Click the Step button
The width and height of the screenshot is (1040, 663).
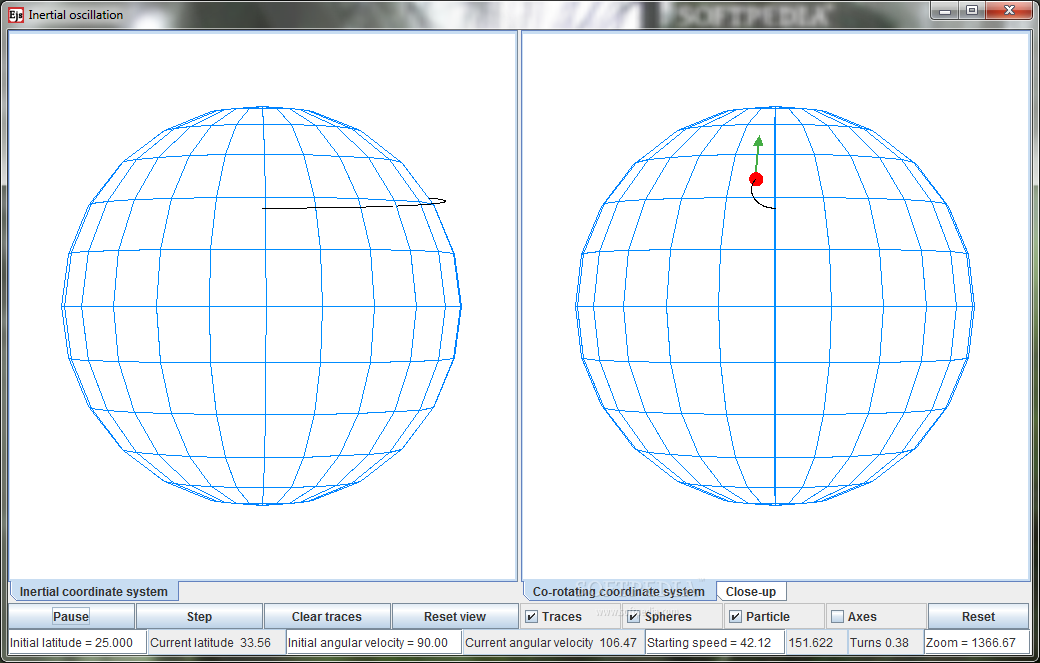[x=199, y=617]
